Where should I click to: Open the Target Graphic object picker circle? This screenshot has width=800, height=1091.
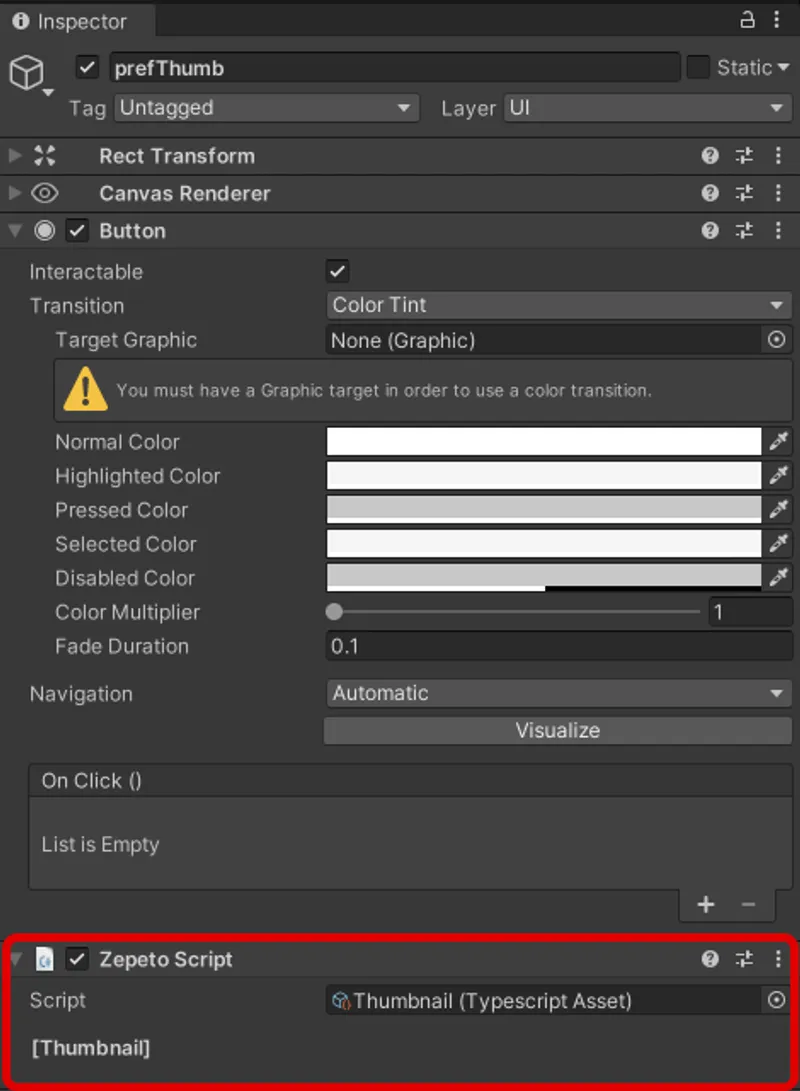(x=776, y=340)
